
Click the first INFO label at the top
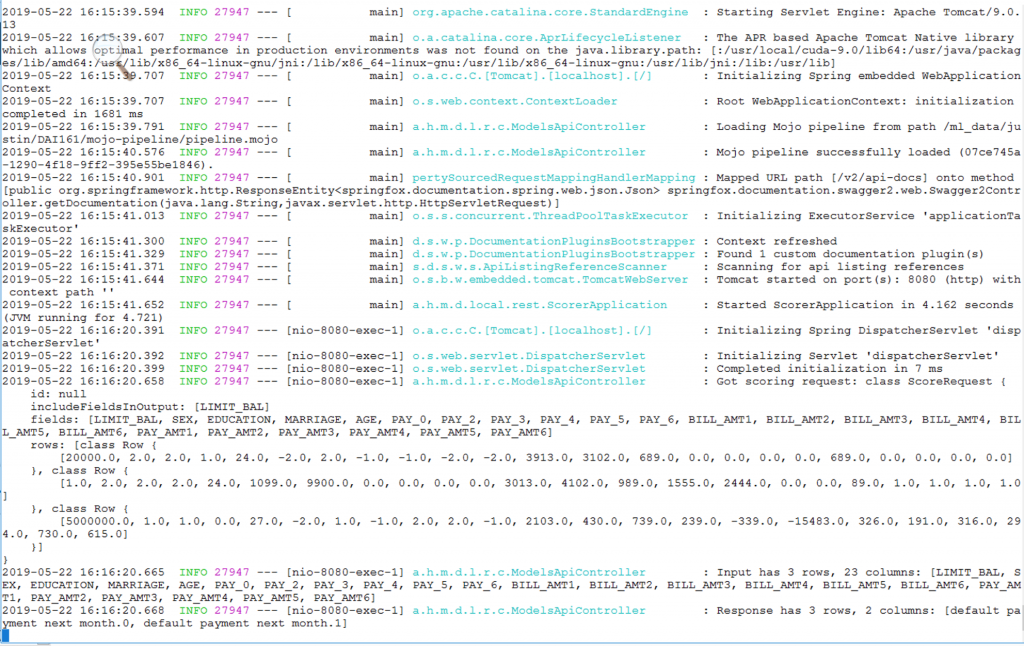[192, 11]
